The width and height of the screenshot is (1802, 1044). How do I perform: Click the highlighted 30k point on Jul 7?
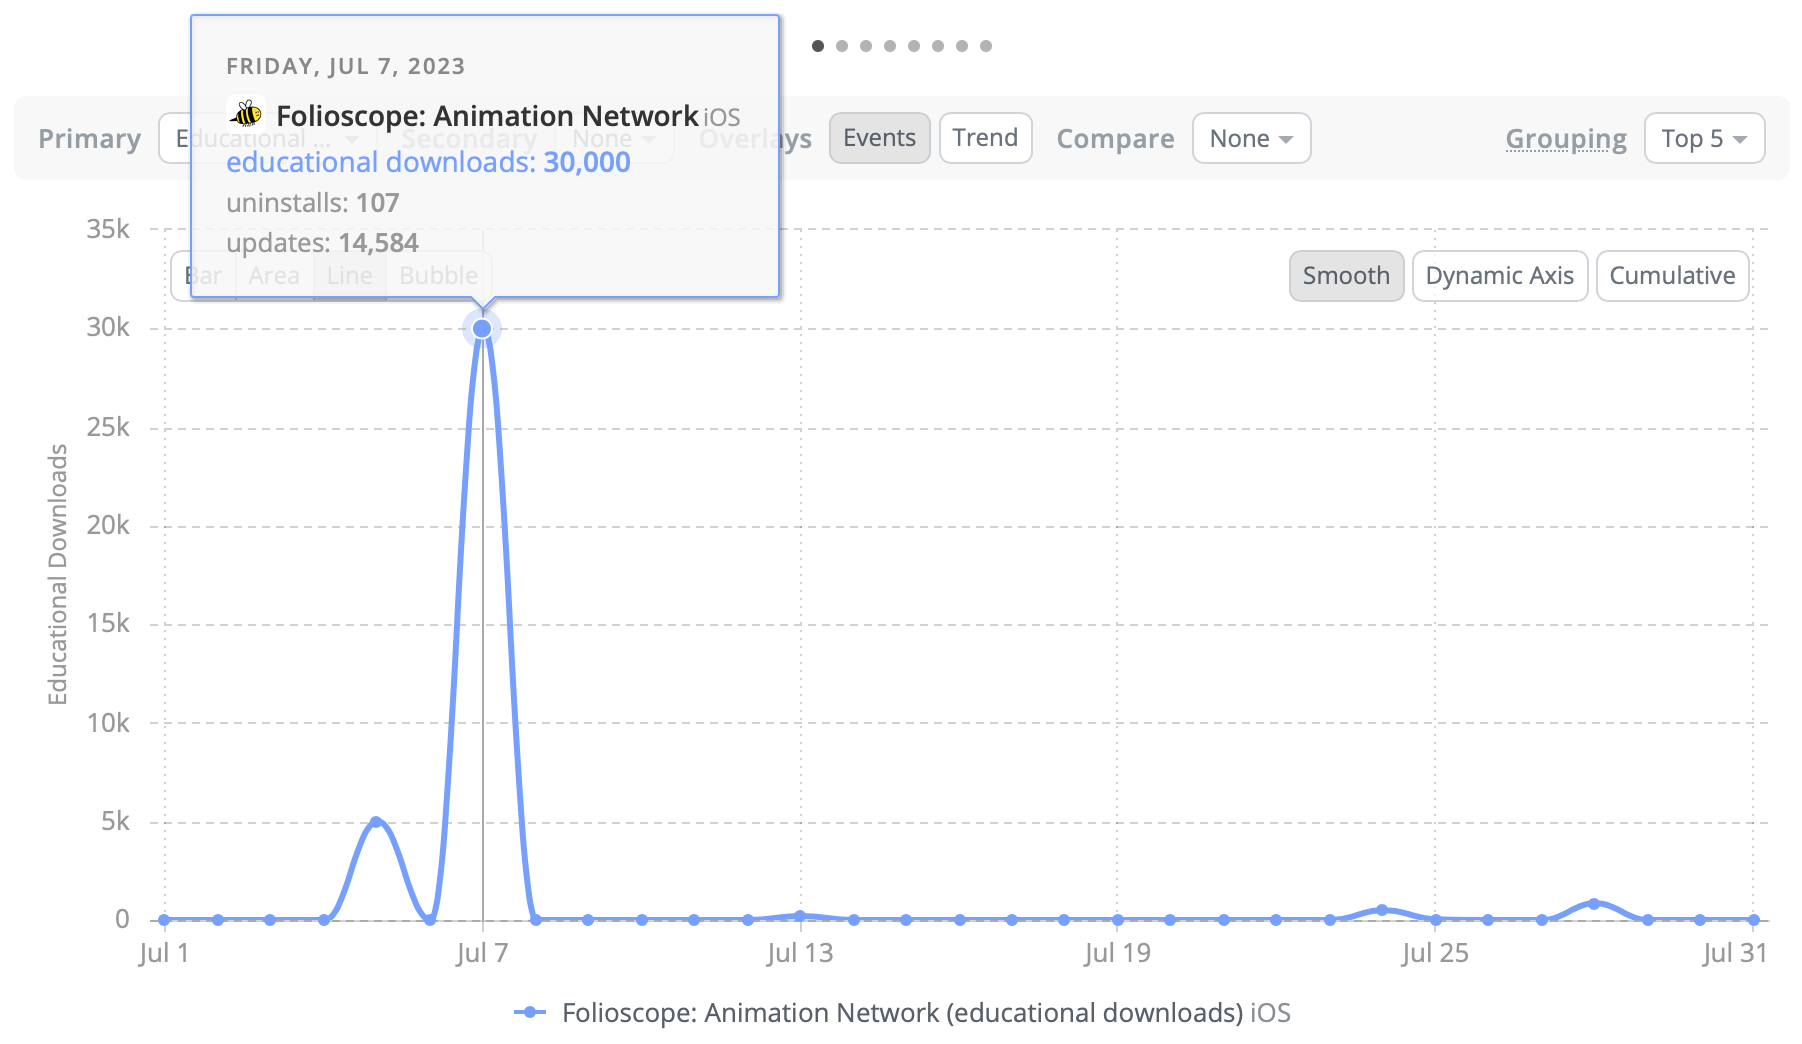pos(482,328)
